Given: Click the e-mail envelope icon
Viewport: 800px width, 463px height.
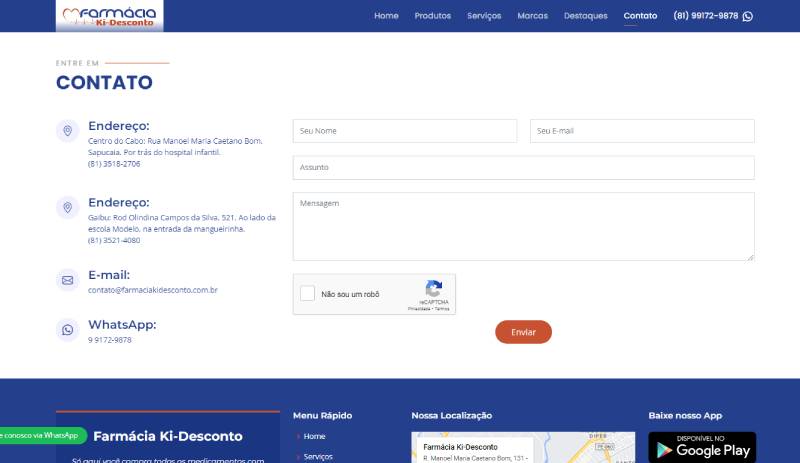Looking at the screenshot, I should 67,281.
